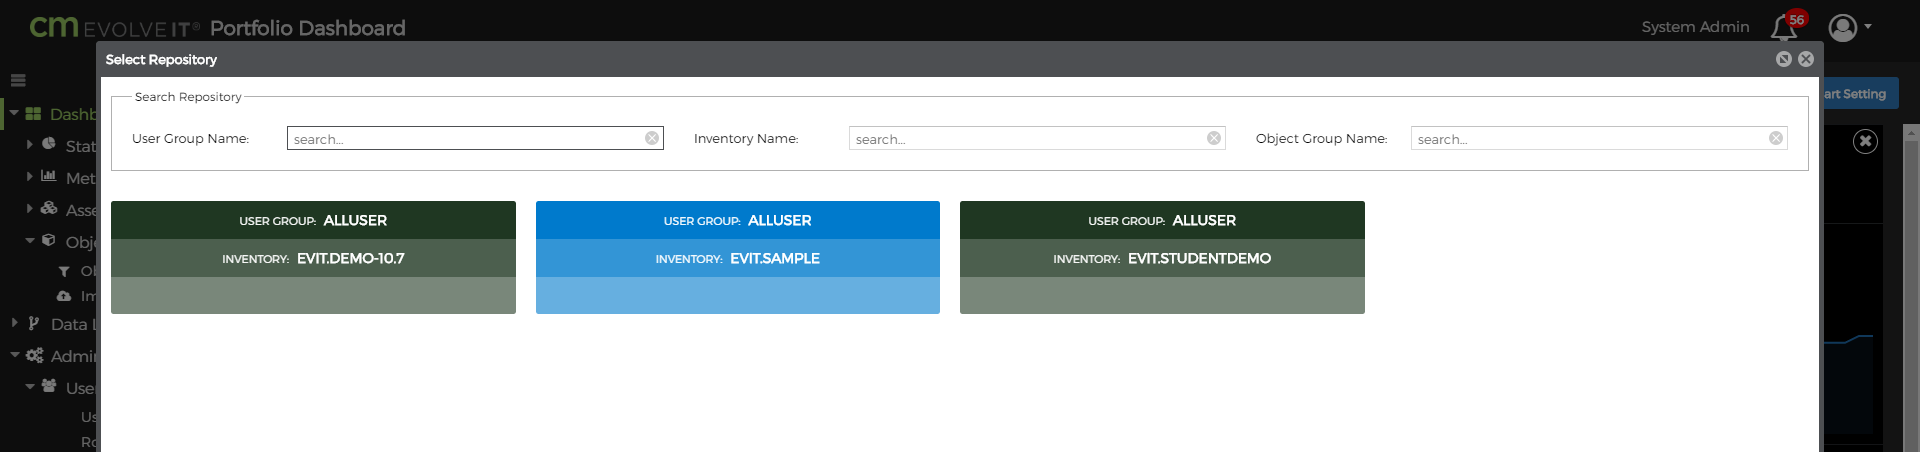The height and width of the screenshot is (452, 1920).
Task: Clear the Inventory Name search field
Action: pos(1214,138)
